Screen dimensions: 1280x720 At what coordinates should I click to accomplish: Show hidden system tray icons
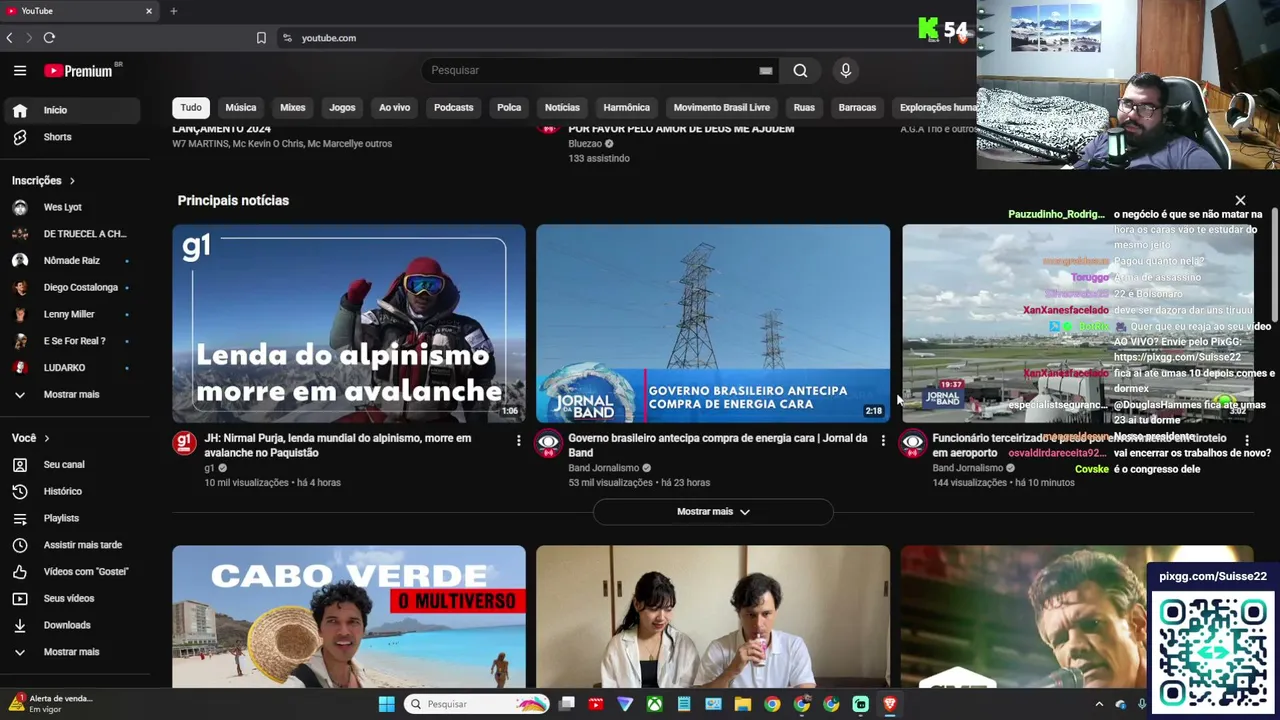point(1099,704)
